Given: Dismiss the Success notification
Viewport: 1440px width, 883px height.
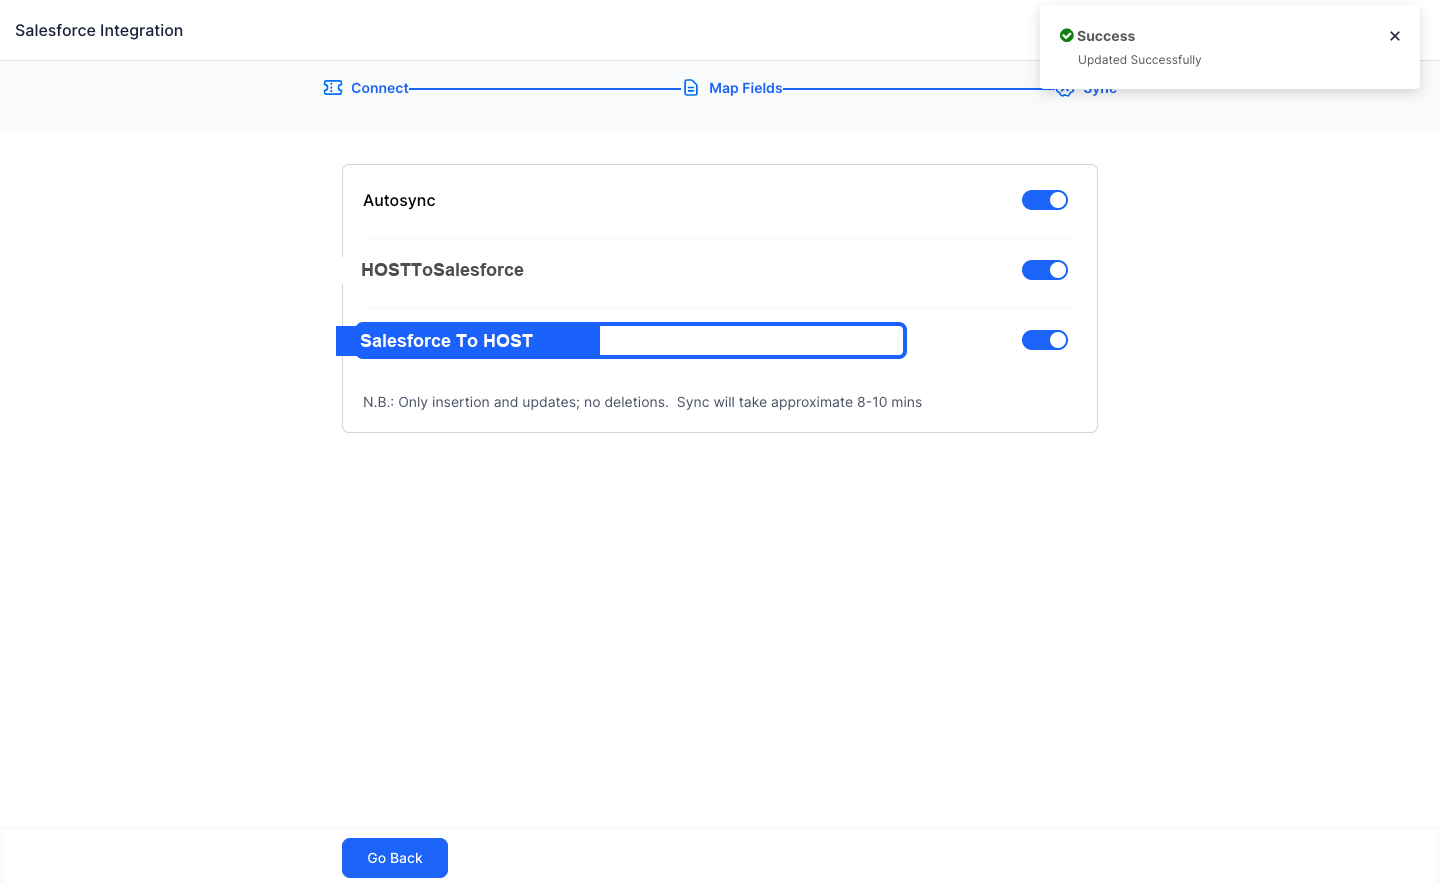Looking at the screenshot, I should tap(1395, 36).
